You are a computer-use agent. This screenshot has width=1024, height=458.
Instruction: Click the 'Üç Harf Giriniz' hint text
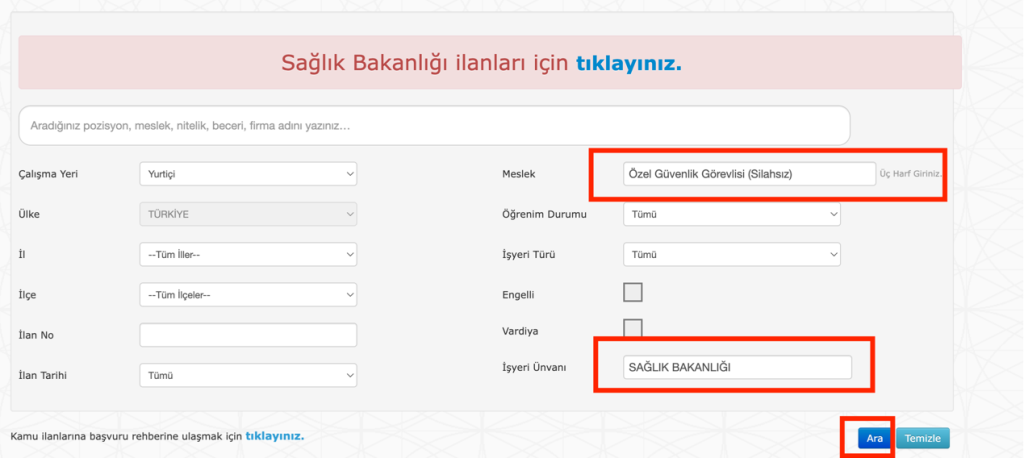click(910, 175)
